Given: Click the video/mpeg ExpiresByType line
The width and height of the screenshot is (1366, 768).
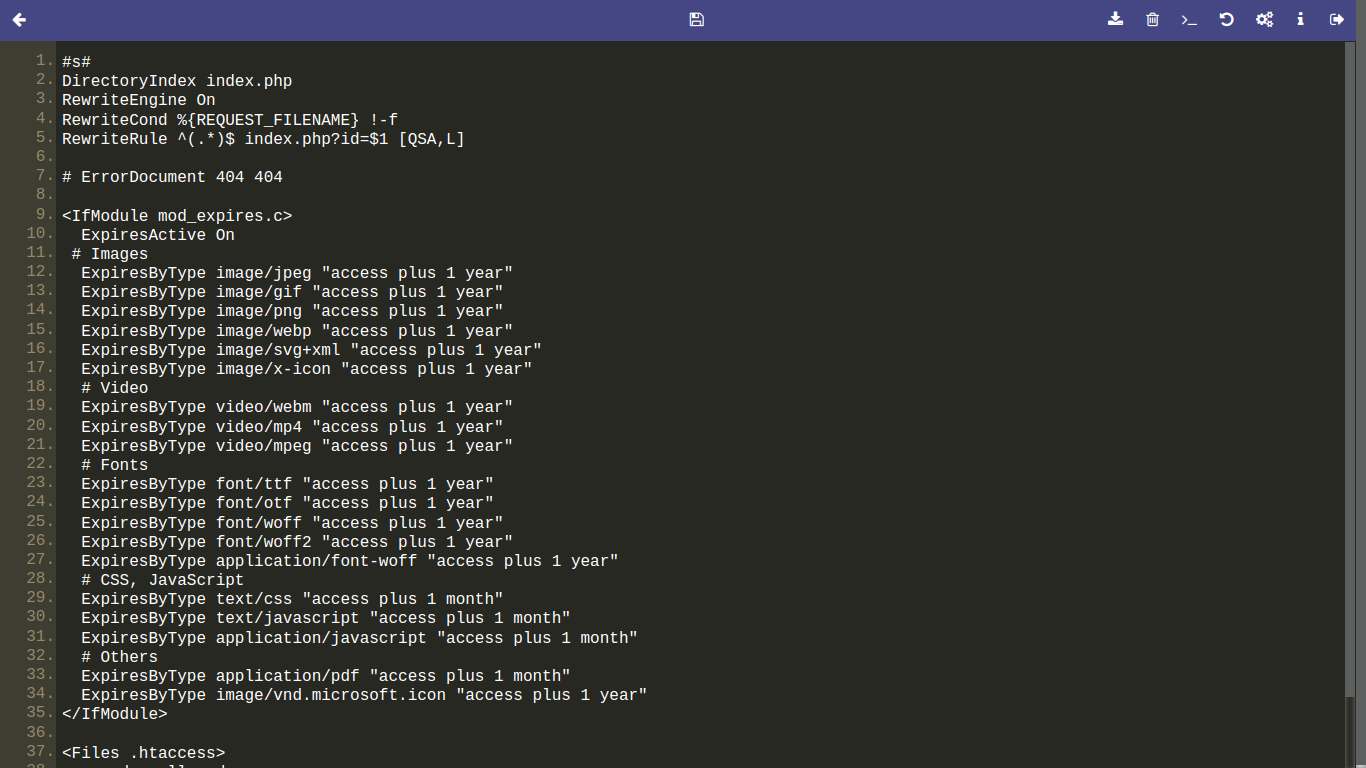Looking at the screenshot, I should [297, 446].
